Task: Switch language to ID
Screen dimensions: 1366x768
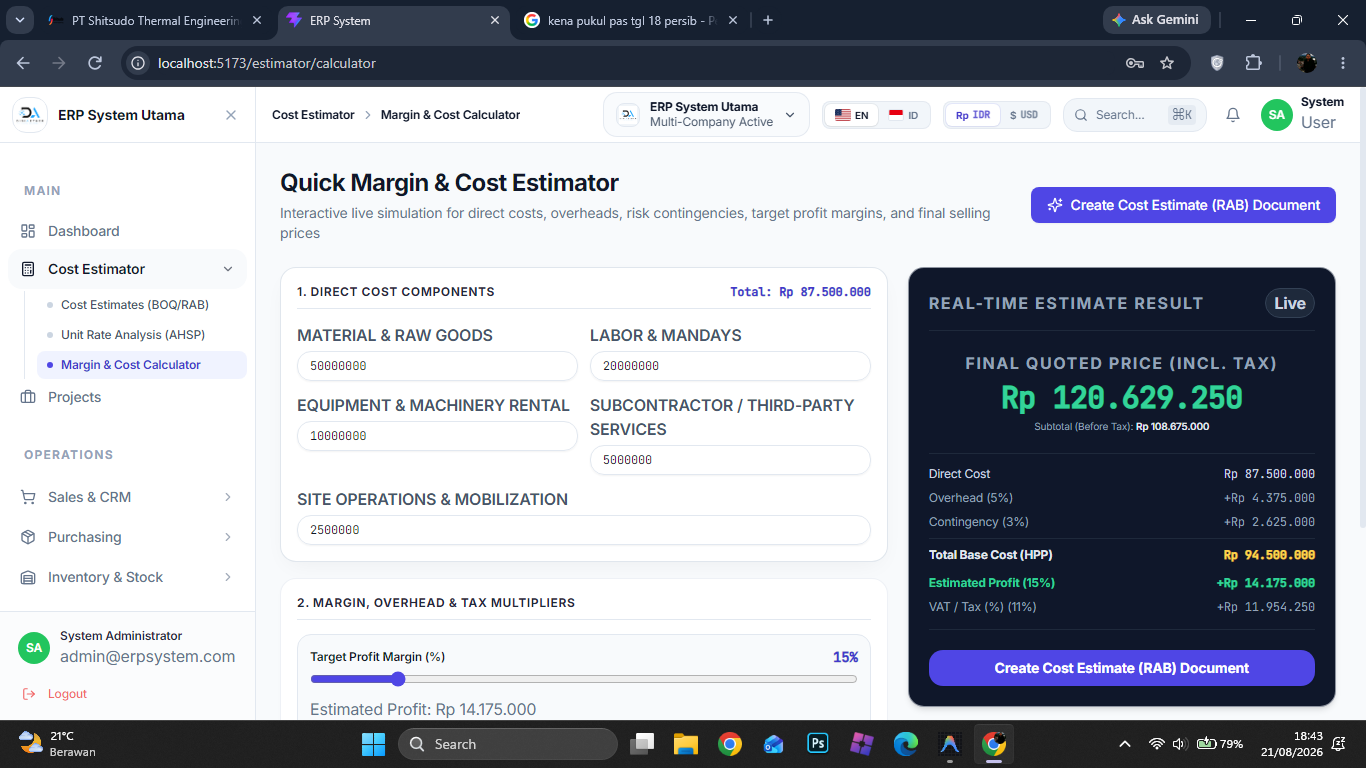Action: click(x=904, y=115)
